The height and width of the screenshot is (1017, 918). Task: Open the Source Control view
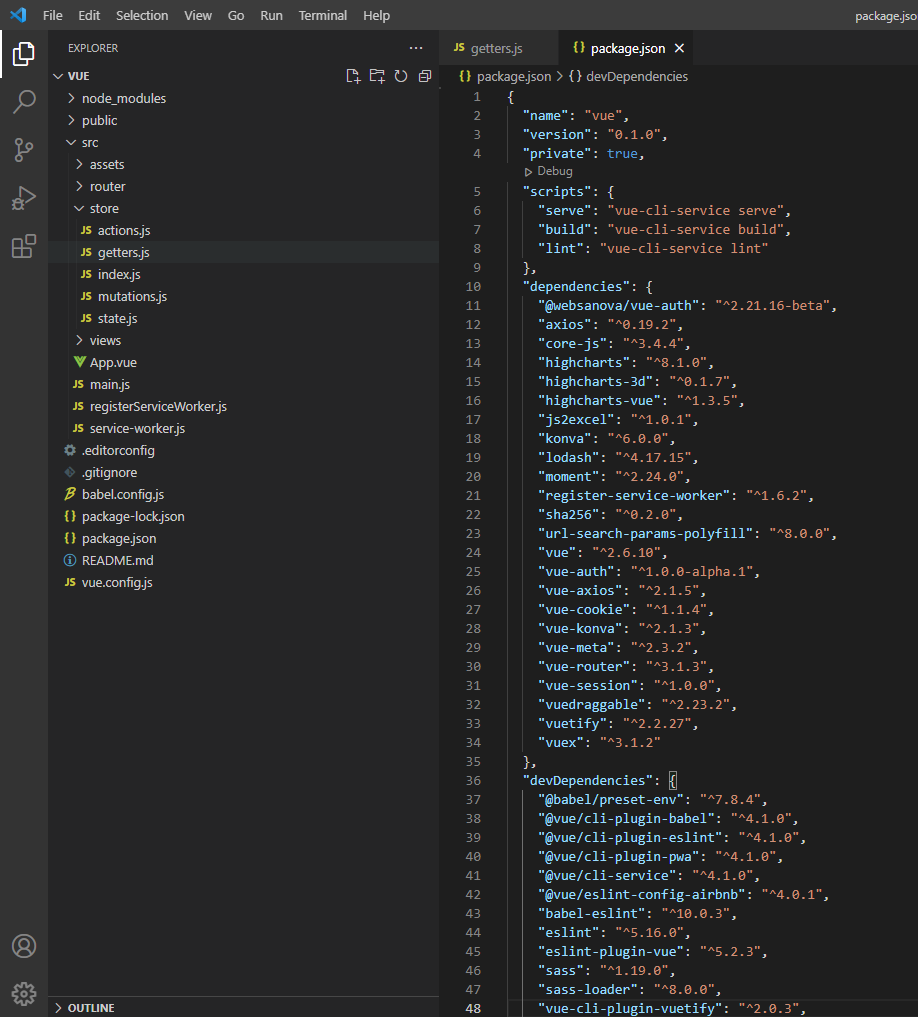pyautogui.click(x=24, y=150)
